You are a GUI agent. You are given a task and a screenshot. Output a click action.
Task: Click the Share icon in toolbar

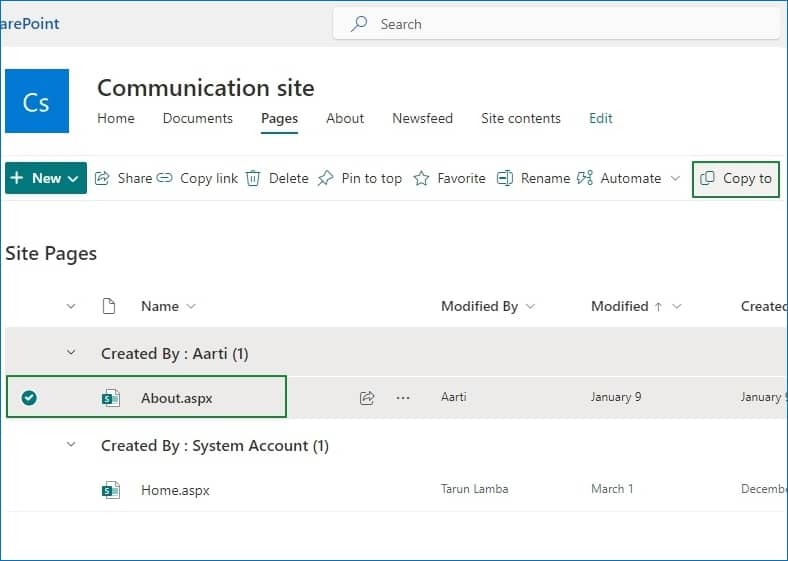click(102, 178)
